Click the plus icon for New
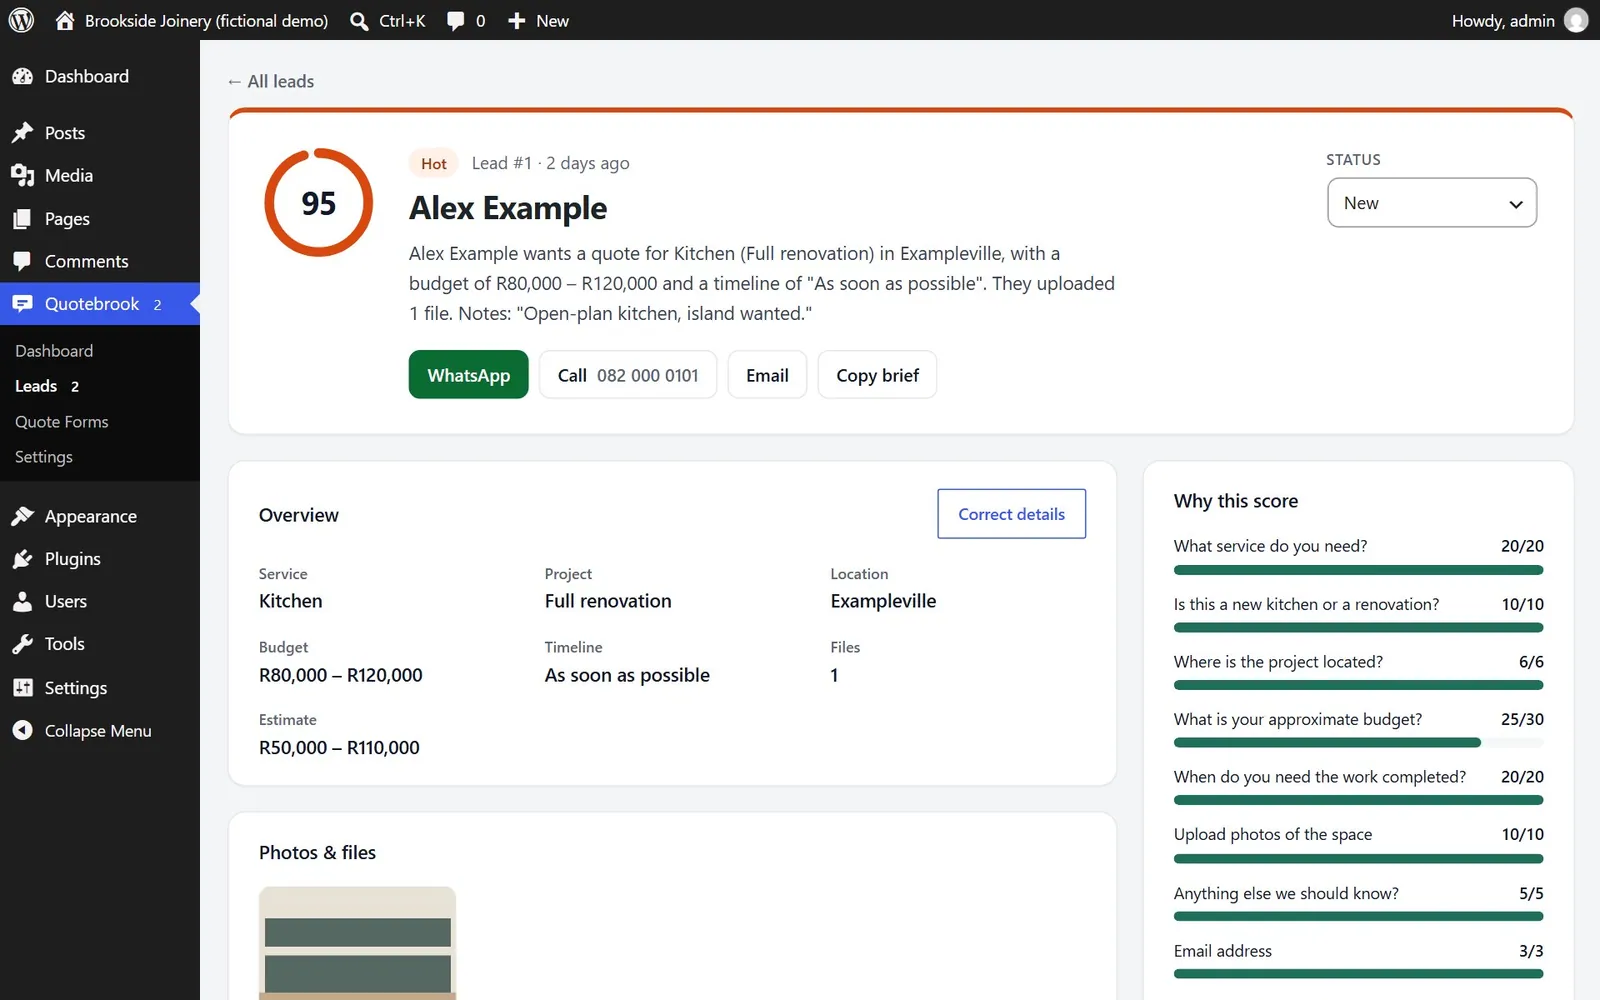 click(516, 21)
